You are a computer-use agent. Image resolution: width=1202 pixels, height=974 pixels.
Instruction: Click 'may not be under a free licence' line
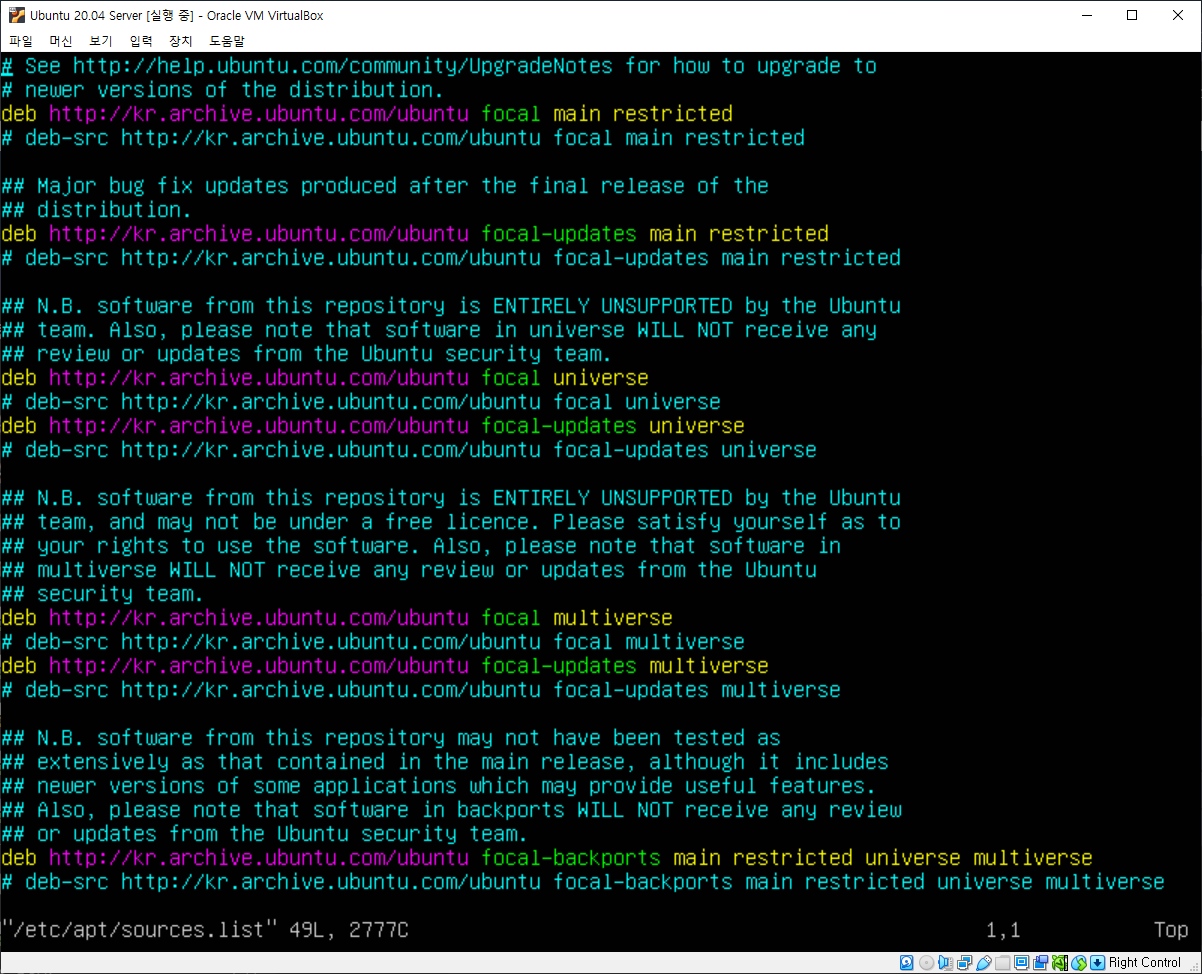pos(451,522)
